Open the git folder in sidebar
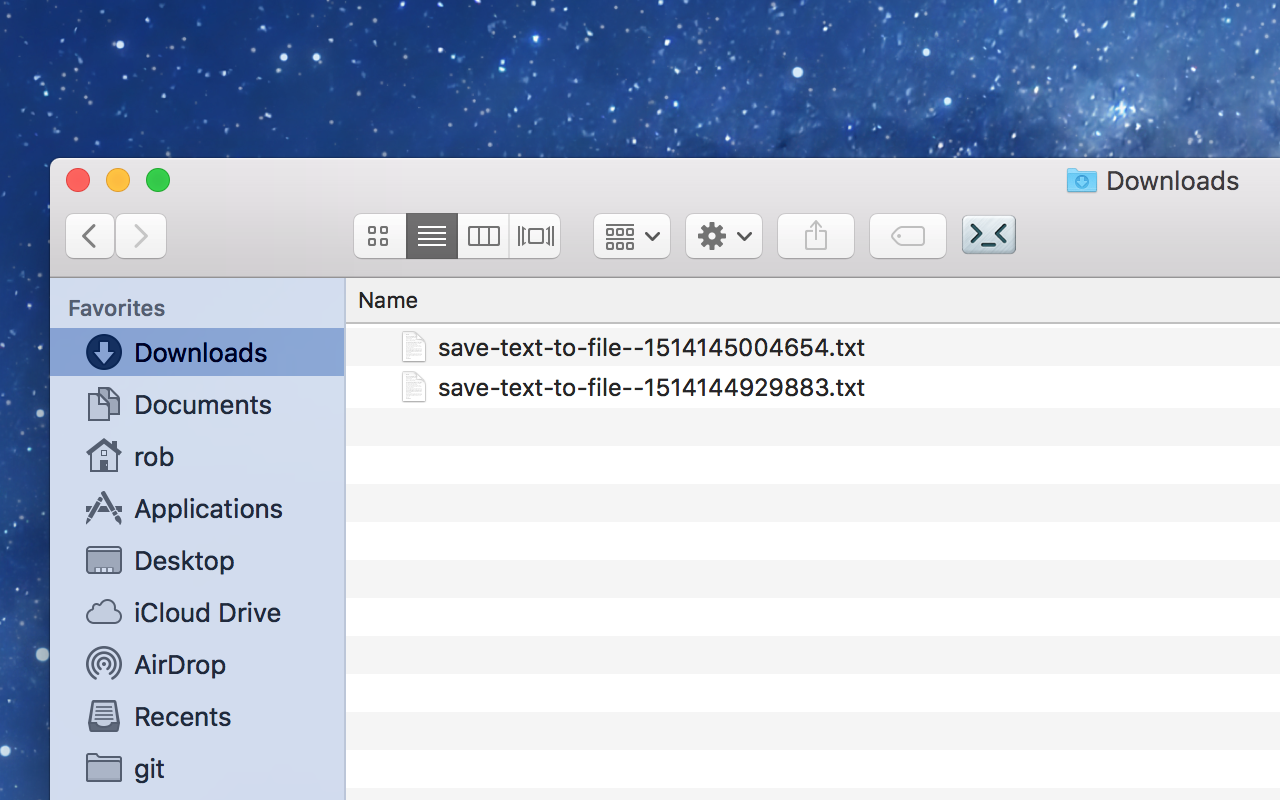The height and width of the screenshot is (800, 1280). click(x=148, y=768)
